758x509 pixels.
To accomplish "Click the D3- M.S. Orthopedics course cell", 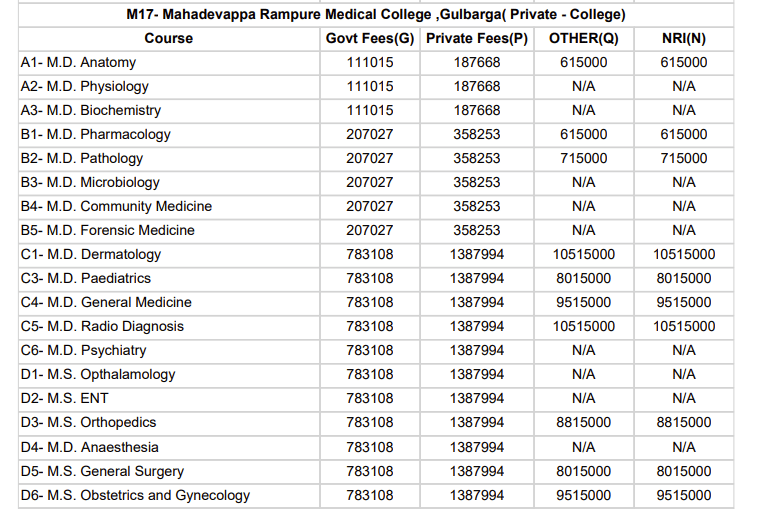I will tap(88, 422).
